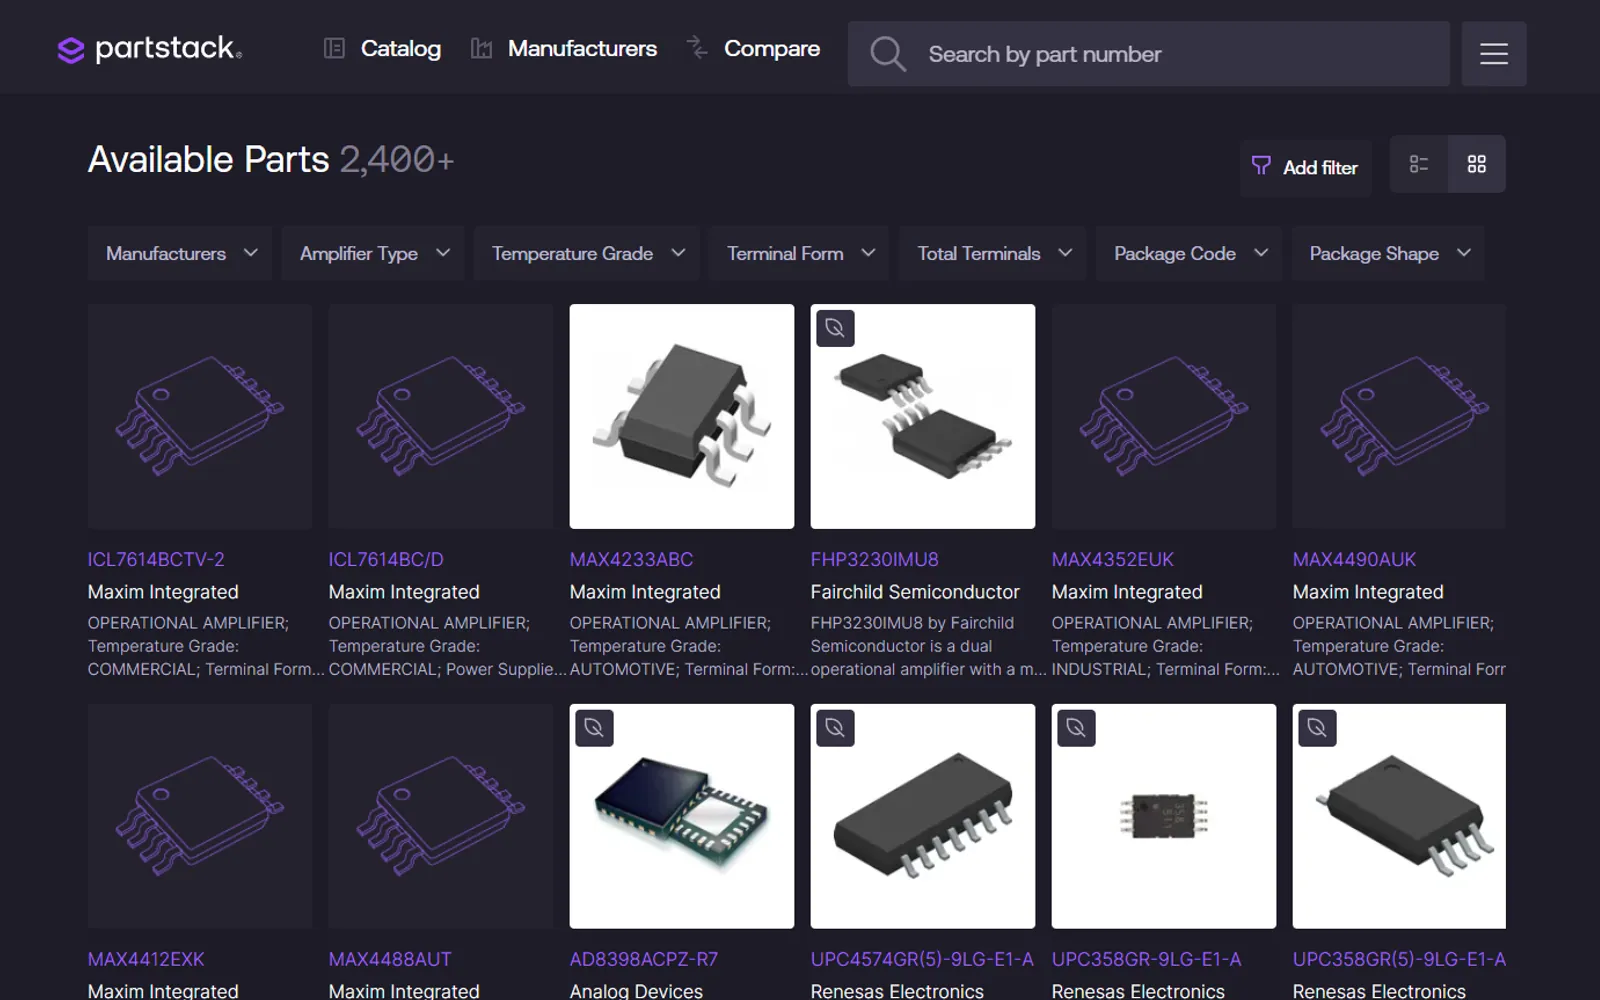This screenshot has height=1000, width=1600.
Task: Click the MAX4488AUT placeholder chip image
Action: (x=441, y=816)
